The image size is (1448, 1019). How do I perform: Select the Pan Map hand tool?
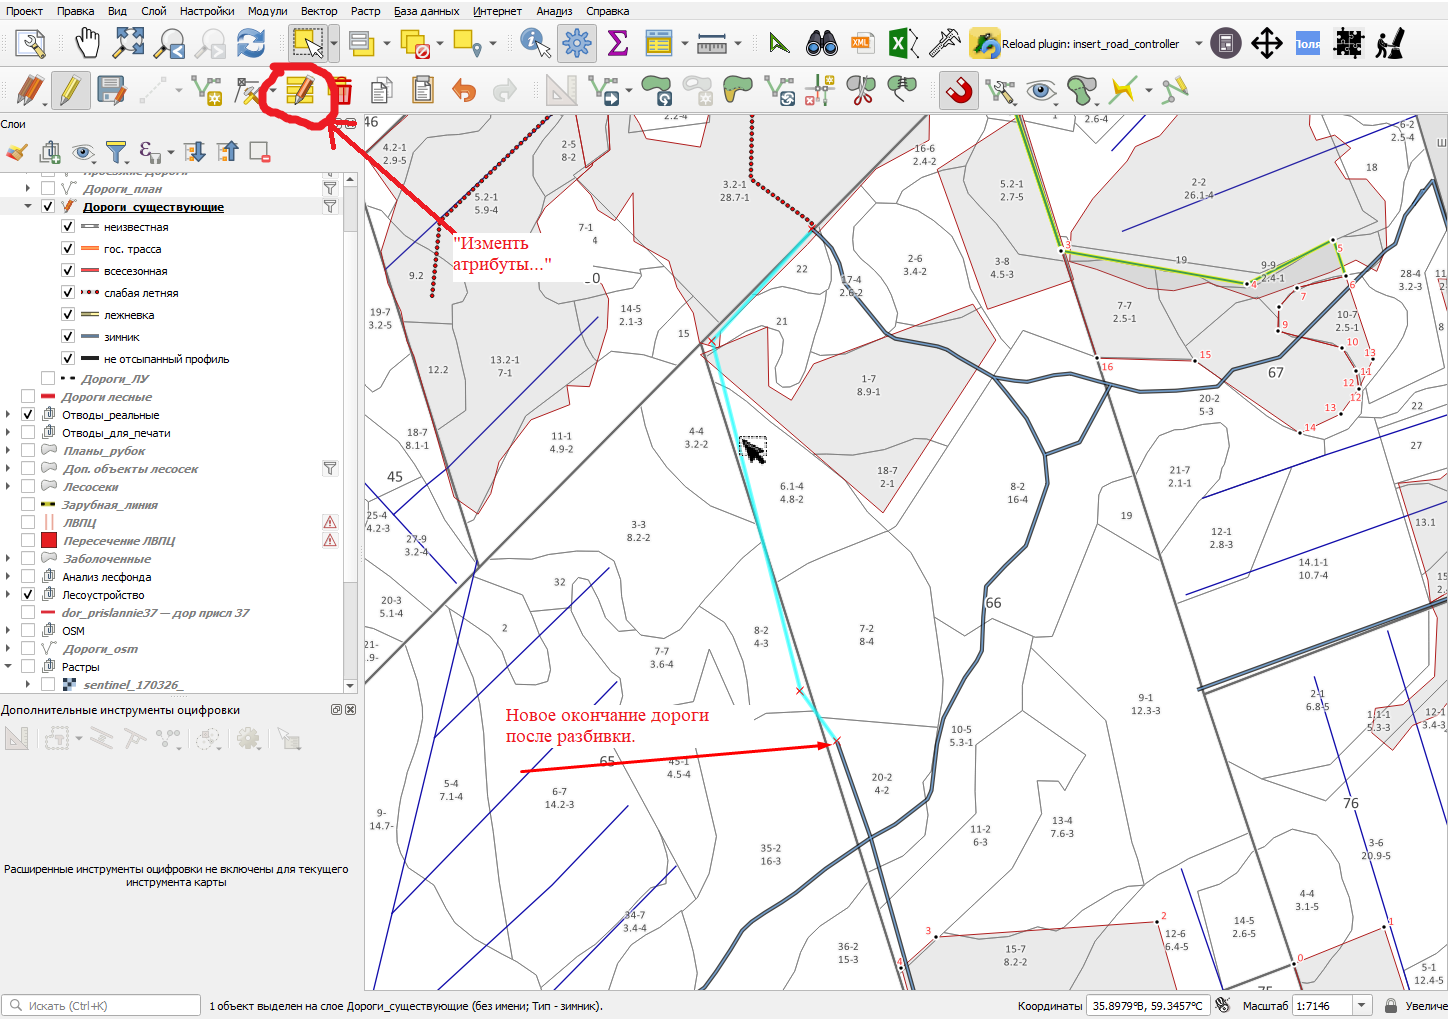click(88, 44)
